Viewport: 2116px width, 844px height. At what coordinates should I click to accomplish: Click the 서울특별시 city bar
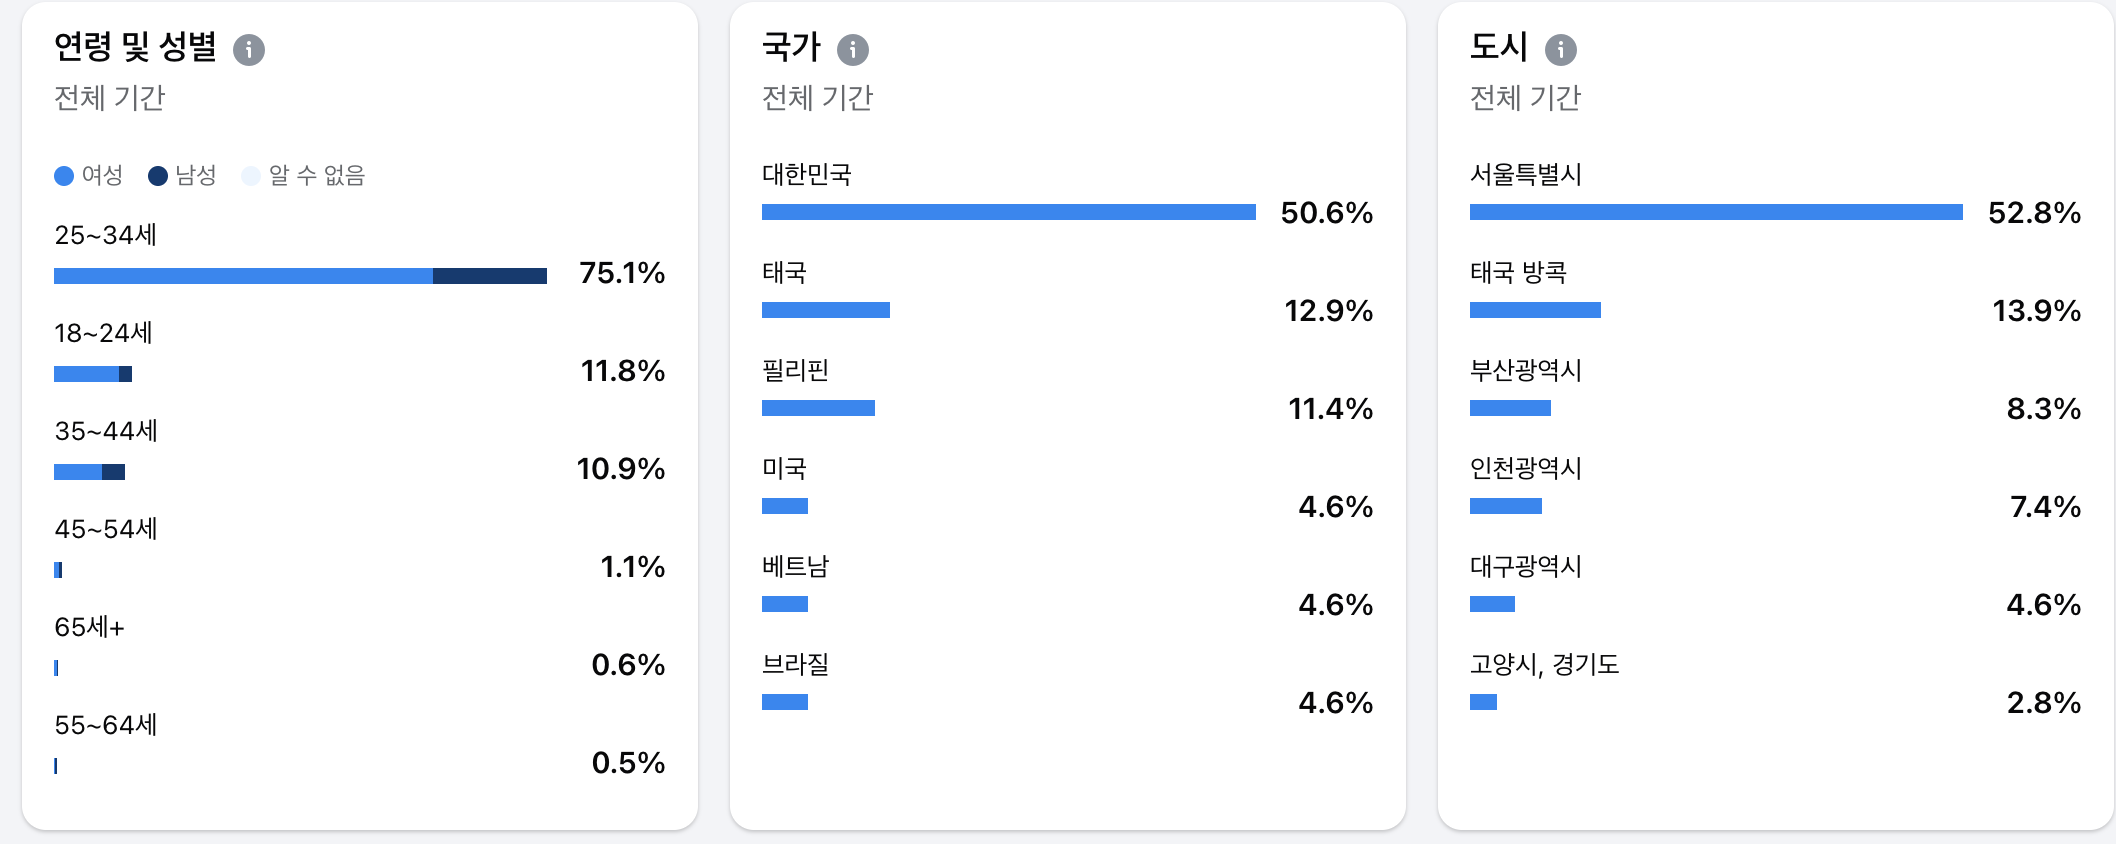(1716, 212)
